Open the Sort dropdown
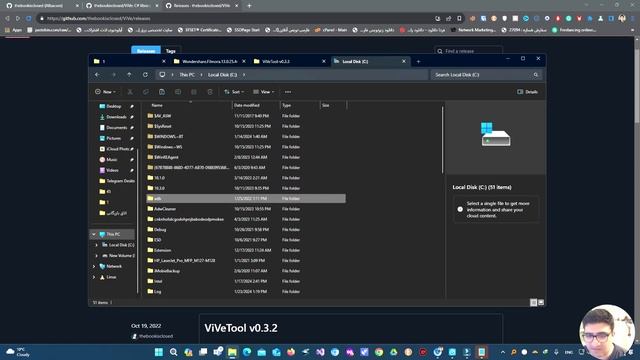 click(x=234, y=92)
